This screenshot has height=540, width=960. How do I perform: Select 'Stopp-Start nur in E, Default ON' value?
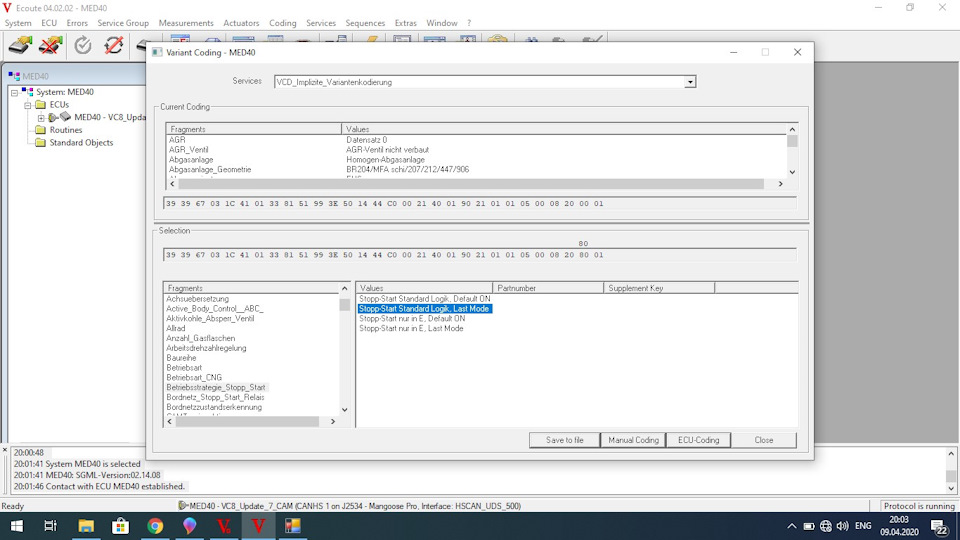412,318
